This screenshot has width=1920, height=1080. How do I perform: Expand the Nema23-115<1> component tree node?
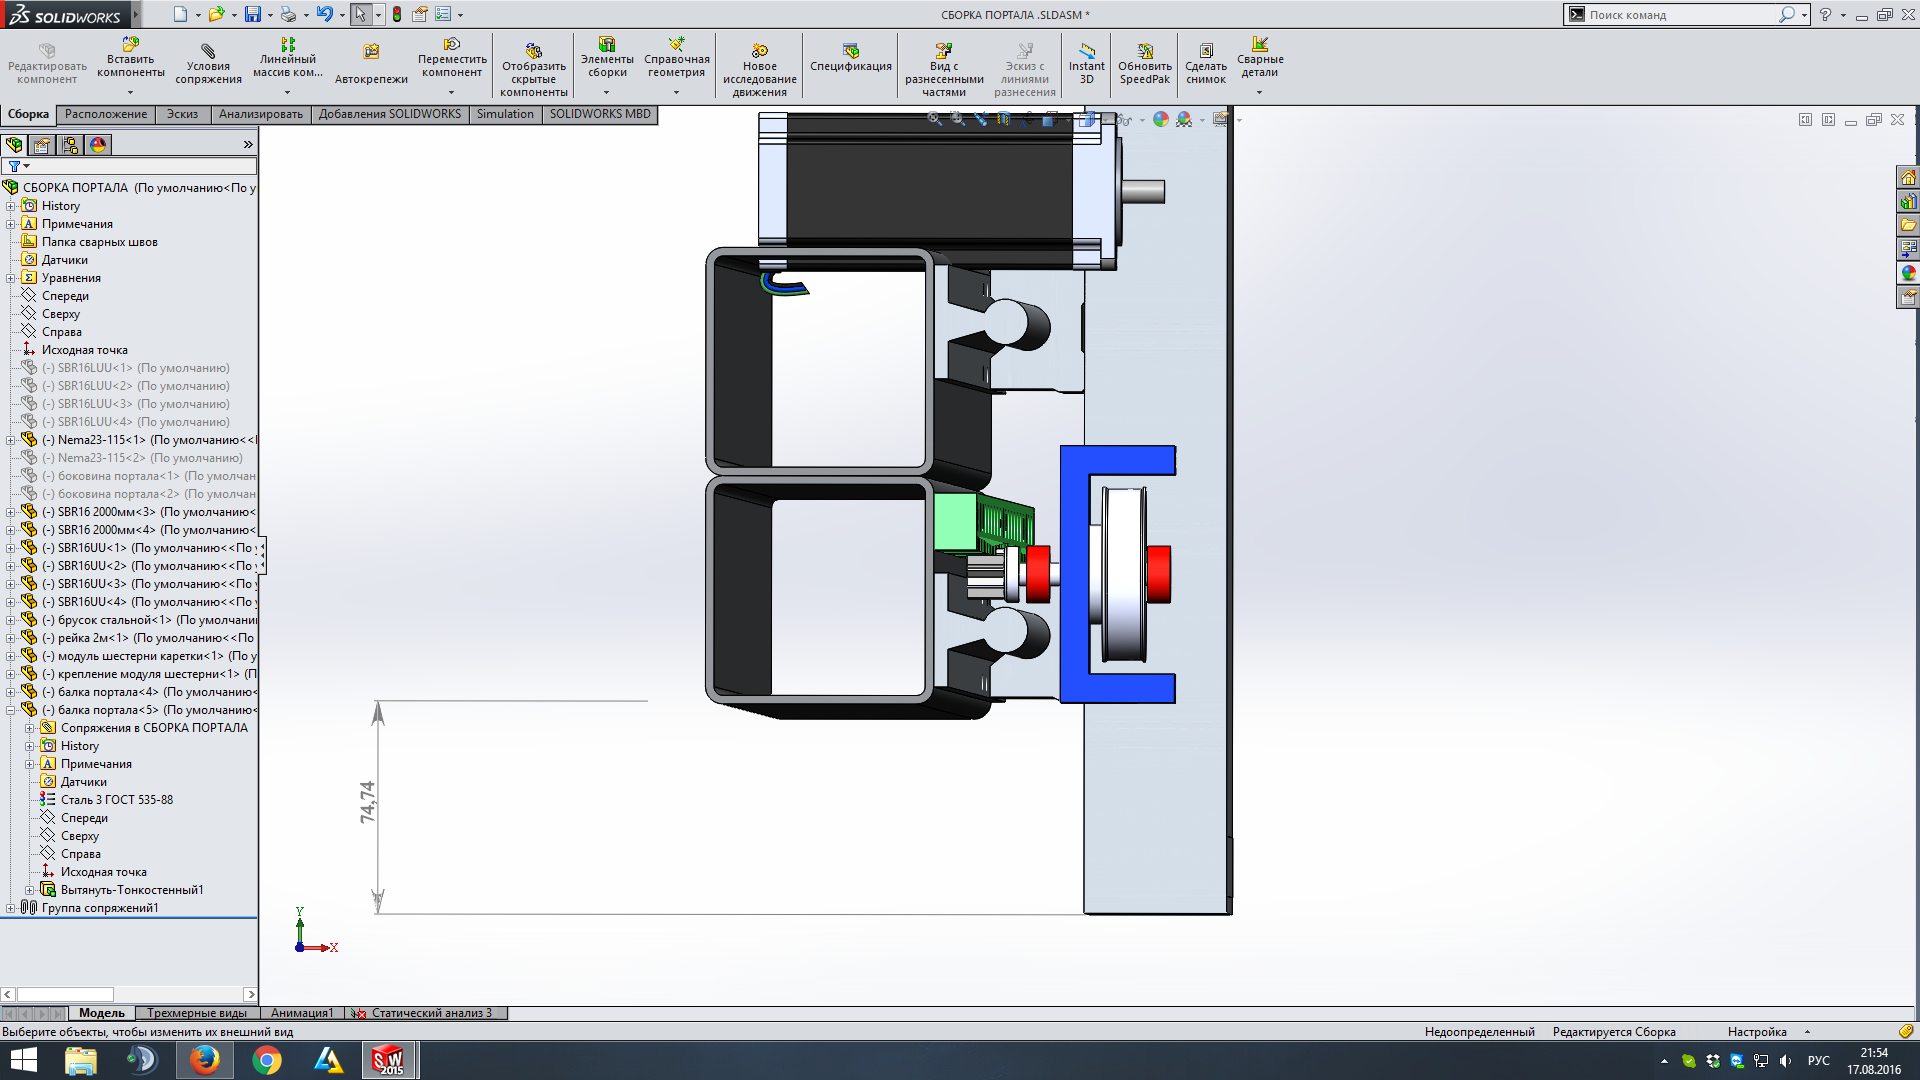coord(11,440)
